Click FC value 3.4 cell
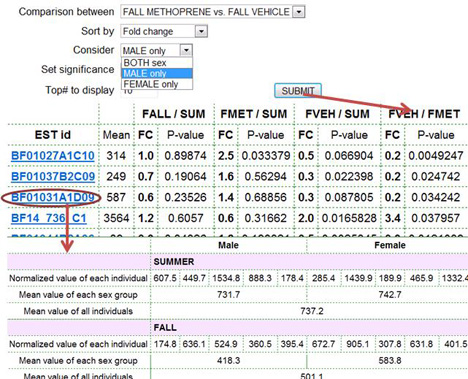 pyautogui.click(x=392, y=218)
